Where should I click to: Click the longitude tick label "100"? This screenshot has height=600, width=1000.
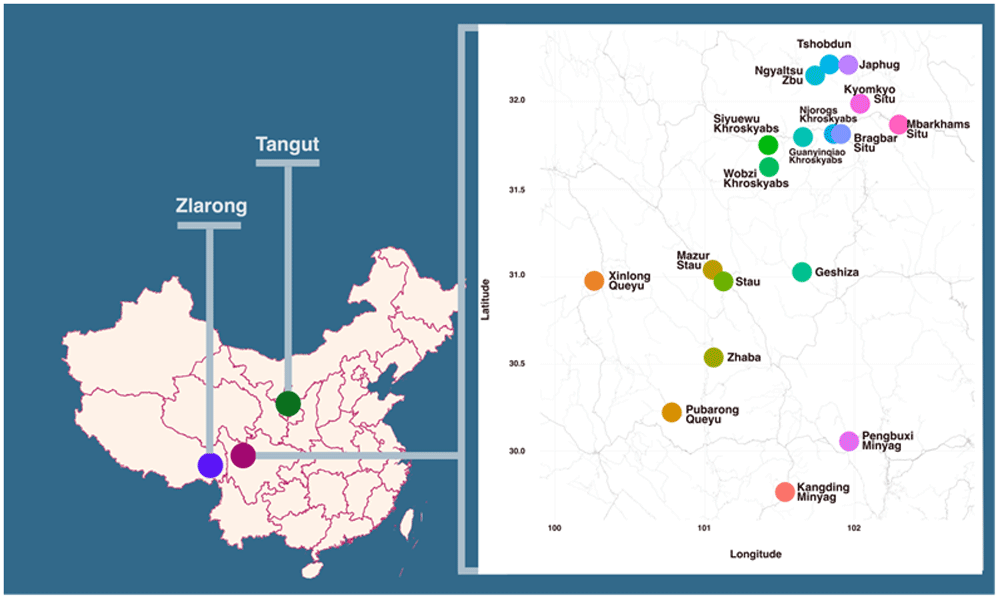pos(554,528)
